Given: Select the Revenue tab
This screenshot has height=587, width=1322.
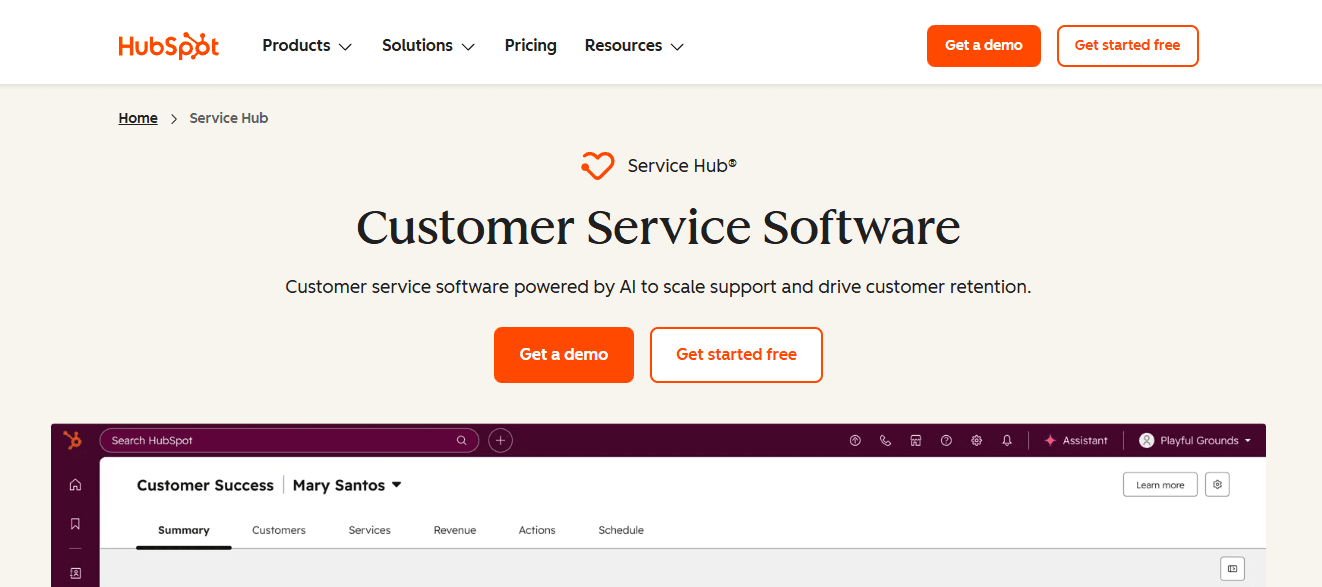Looking at the screenshot, I should (455, 530).
